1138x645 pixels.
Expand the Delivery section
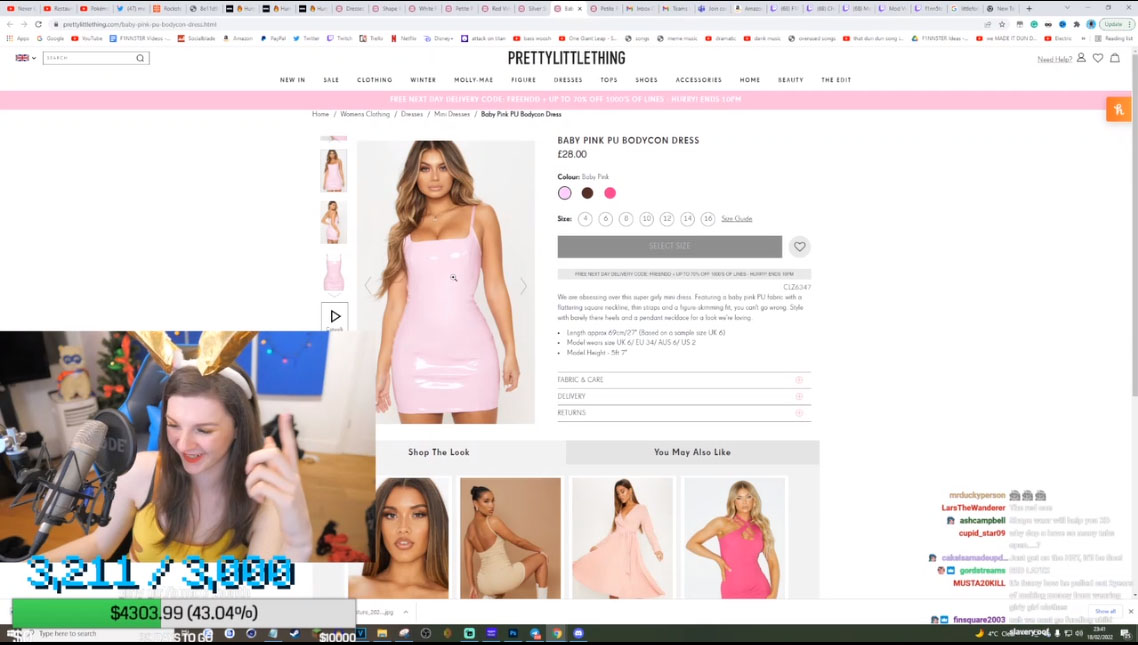[x=684, y=396]
